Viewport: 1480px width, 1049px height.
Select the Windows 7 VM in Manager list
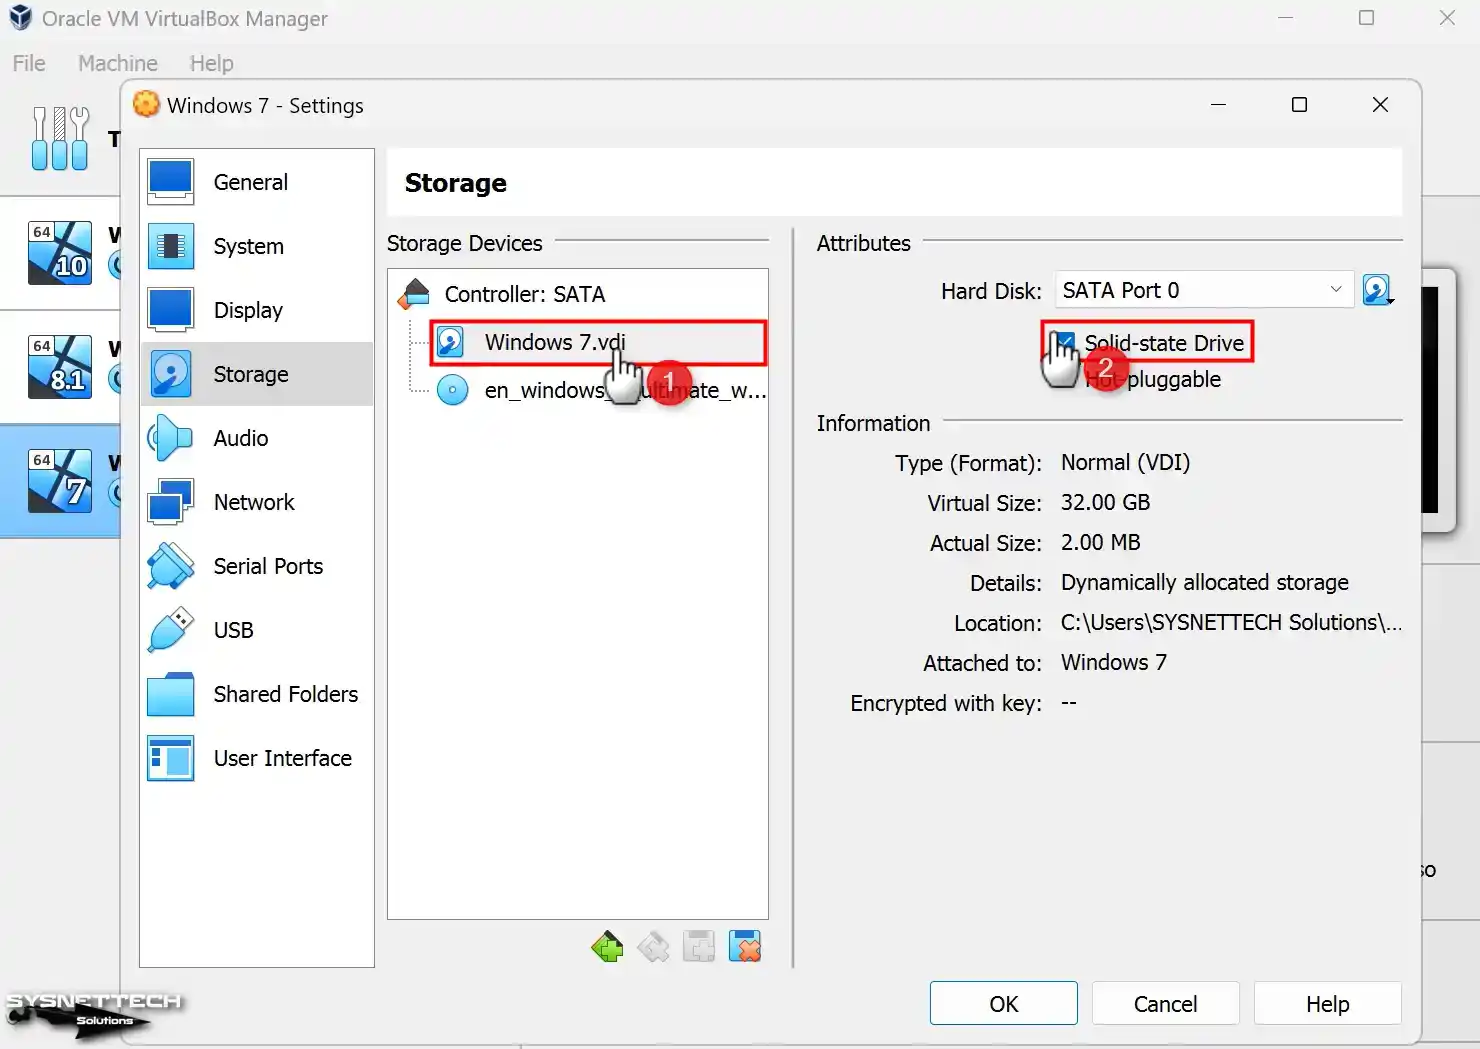[60, 481]
